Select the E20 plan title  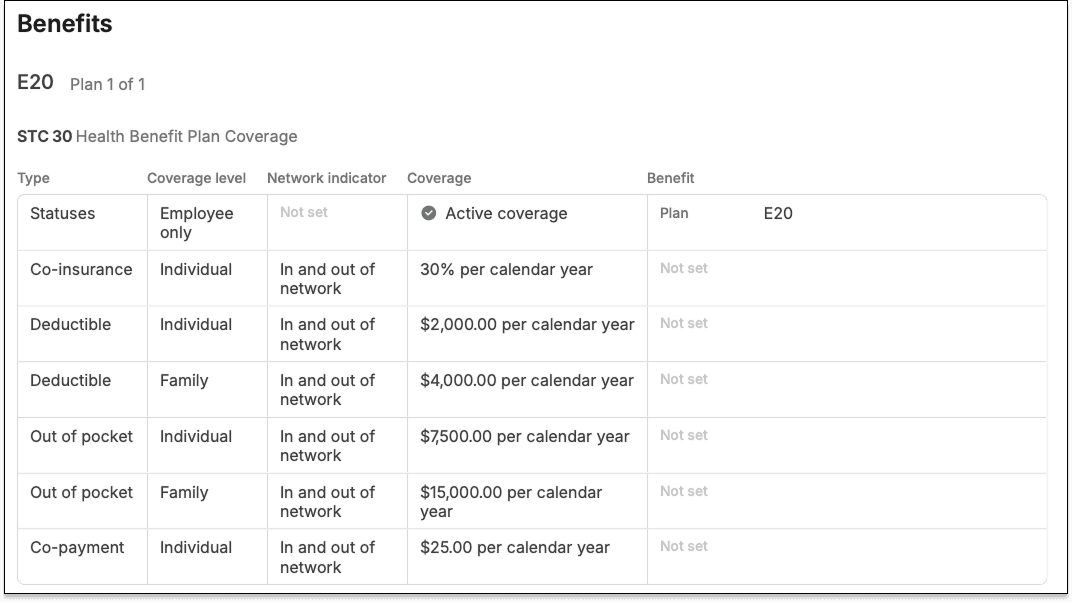pos(35,83)
